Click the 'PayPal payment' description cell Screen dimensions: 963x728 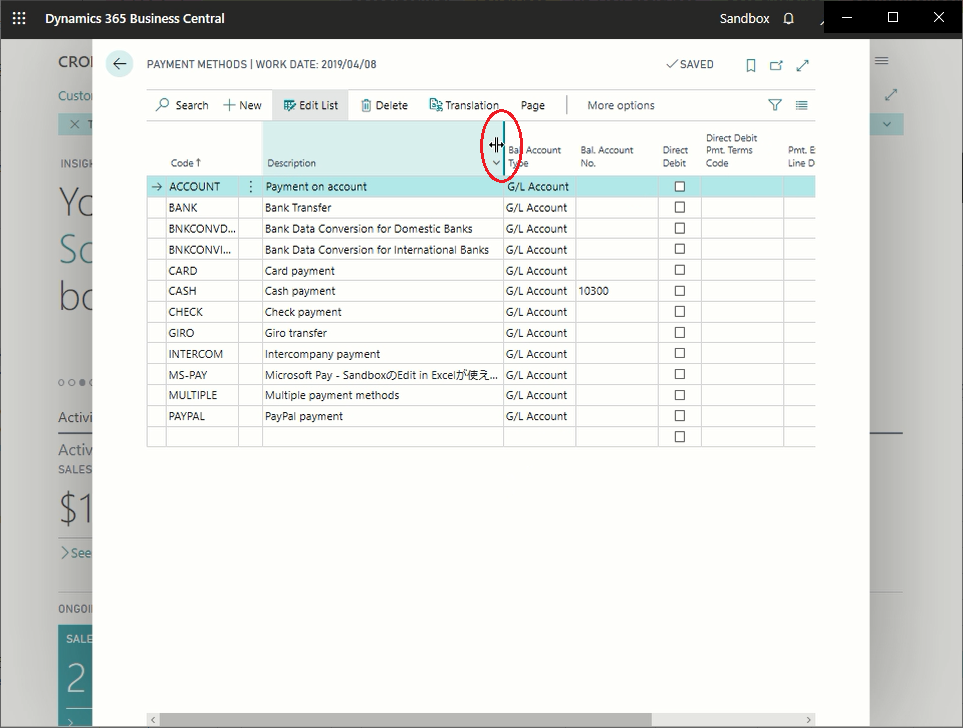pyautogui.click(x=383, y=416)
